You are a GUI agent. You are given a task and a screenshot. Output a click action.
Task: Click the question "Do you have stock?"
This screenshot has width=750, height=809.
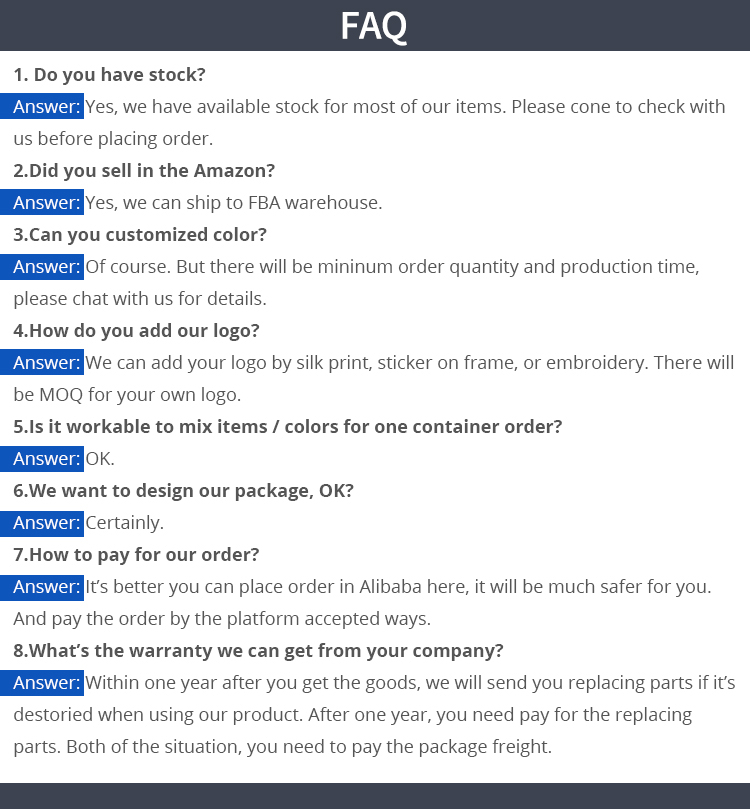point(109,75)
